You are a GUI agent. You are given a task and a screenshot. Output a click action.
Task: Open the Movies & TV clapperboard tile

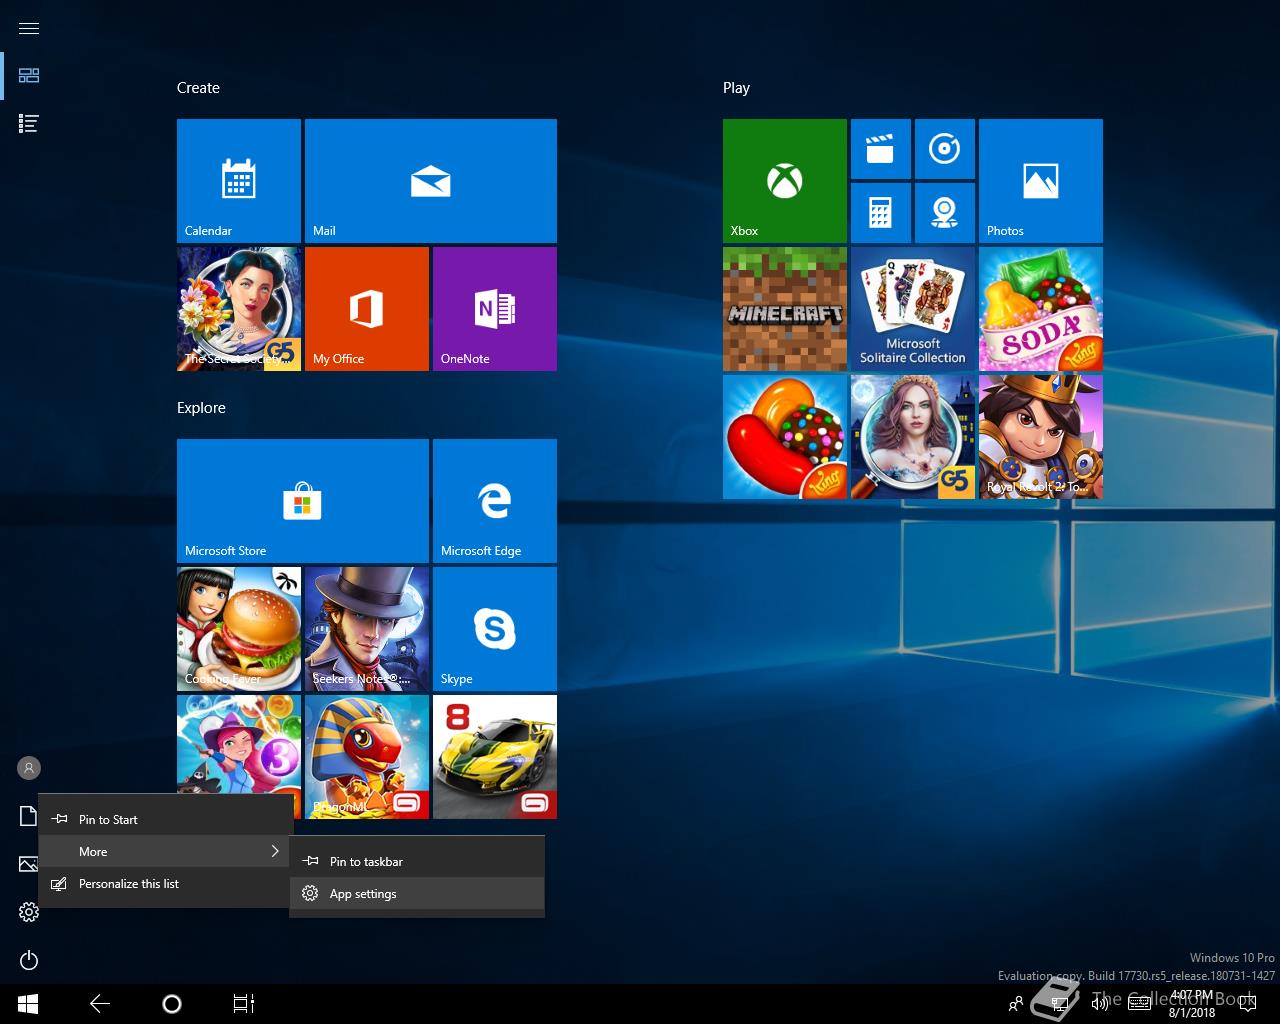tap(881, 149)
